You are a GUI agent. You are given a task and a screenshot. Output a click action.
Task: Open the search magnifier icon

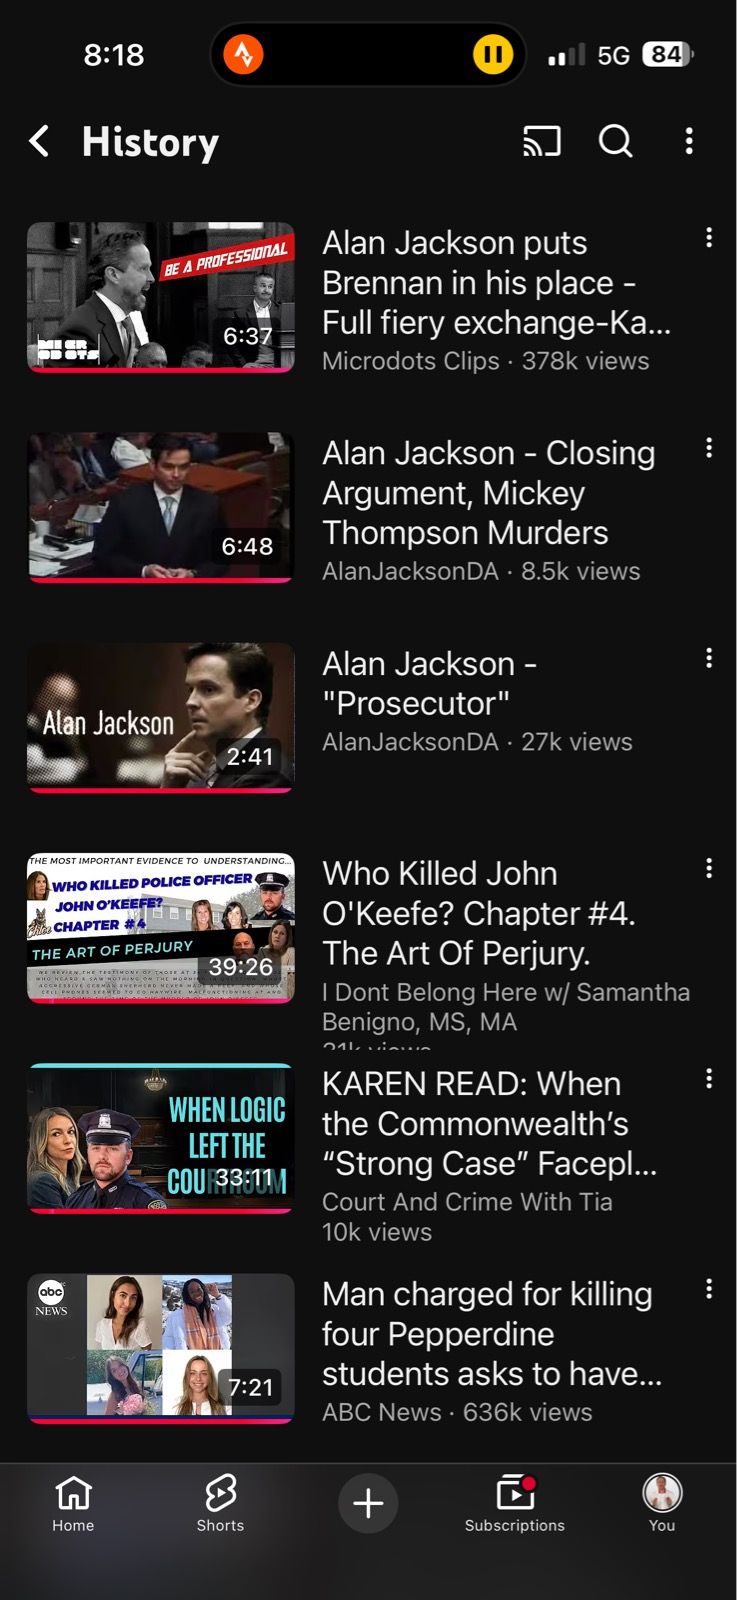(616, 141)
